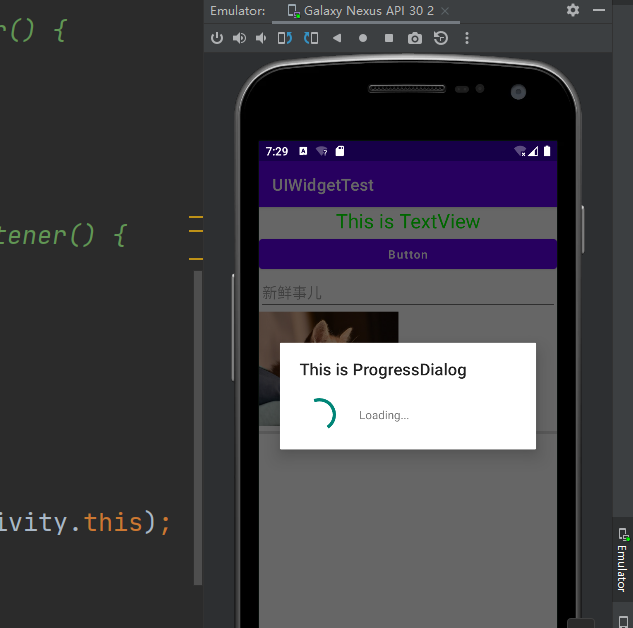The image size is (633, 628).
Task: Click the emulator power button icon
Action: point(217,38)
